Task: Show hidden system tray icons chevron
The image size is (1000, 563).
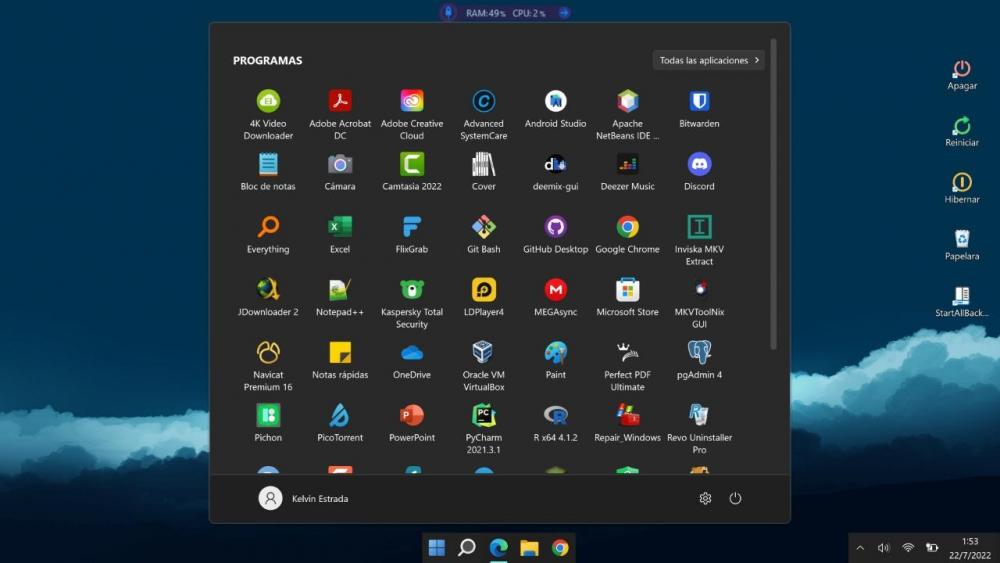Action: [x=860, y=548]
